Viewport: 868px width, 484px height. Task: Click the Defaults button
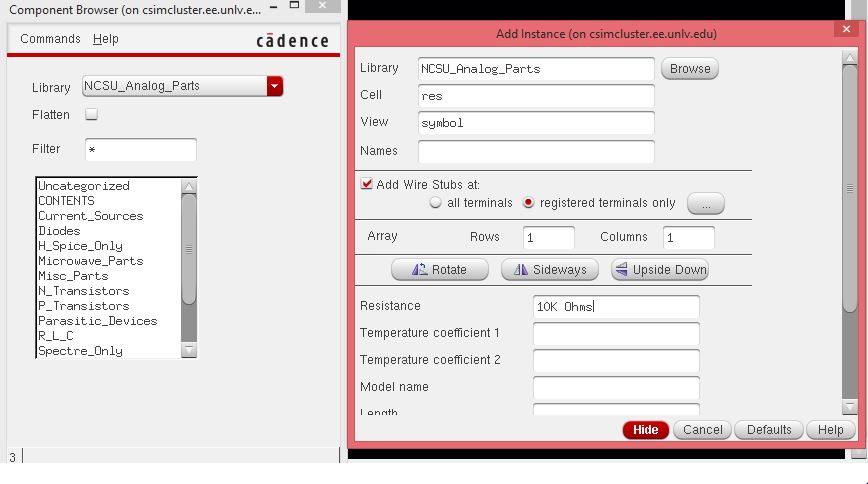click(769, 430)
